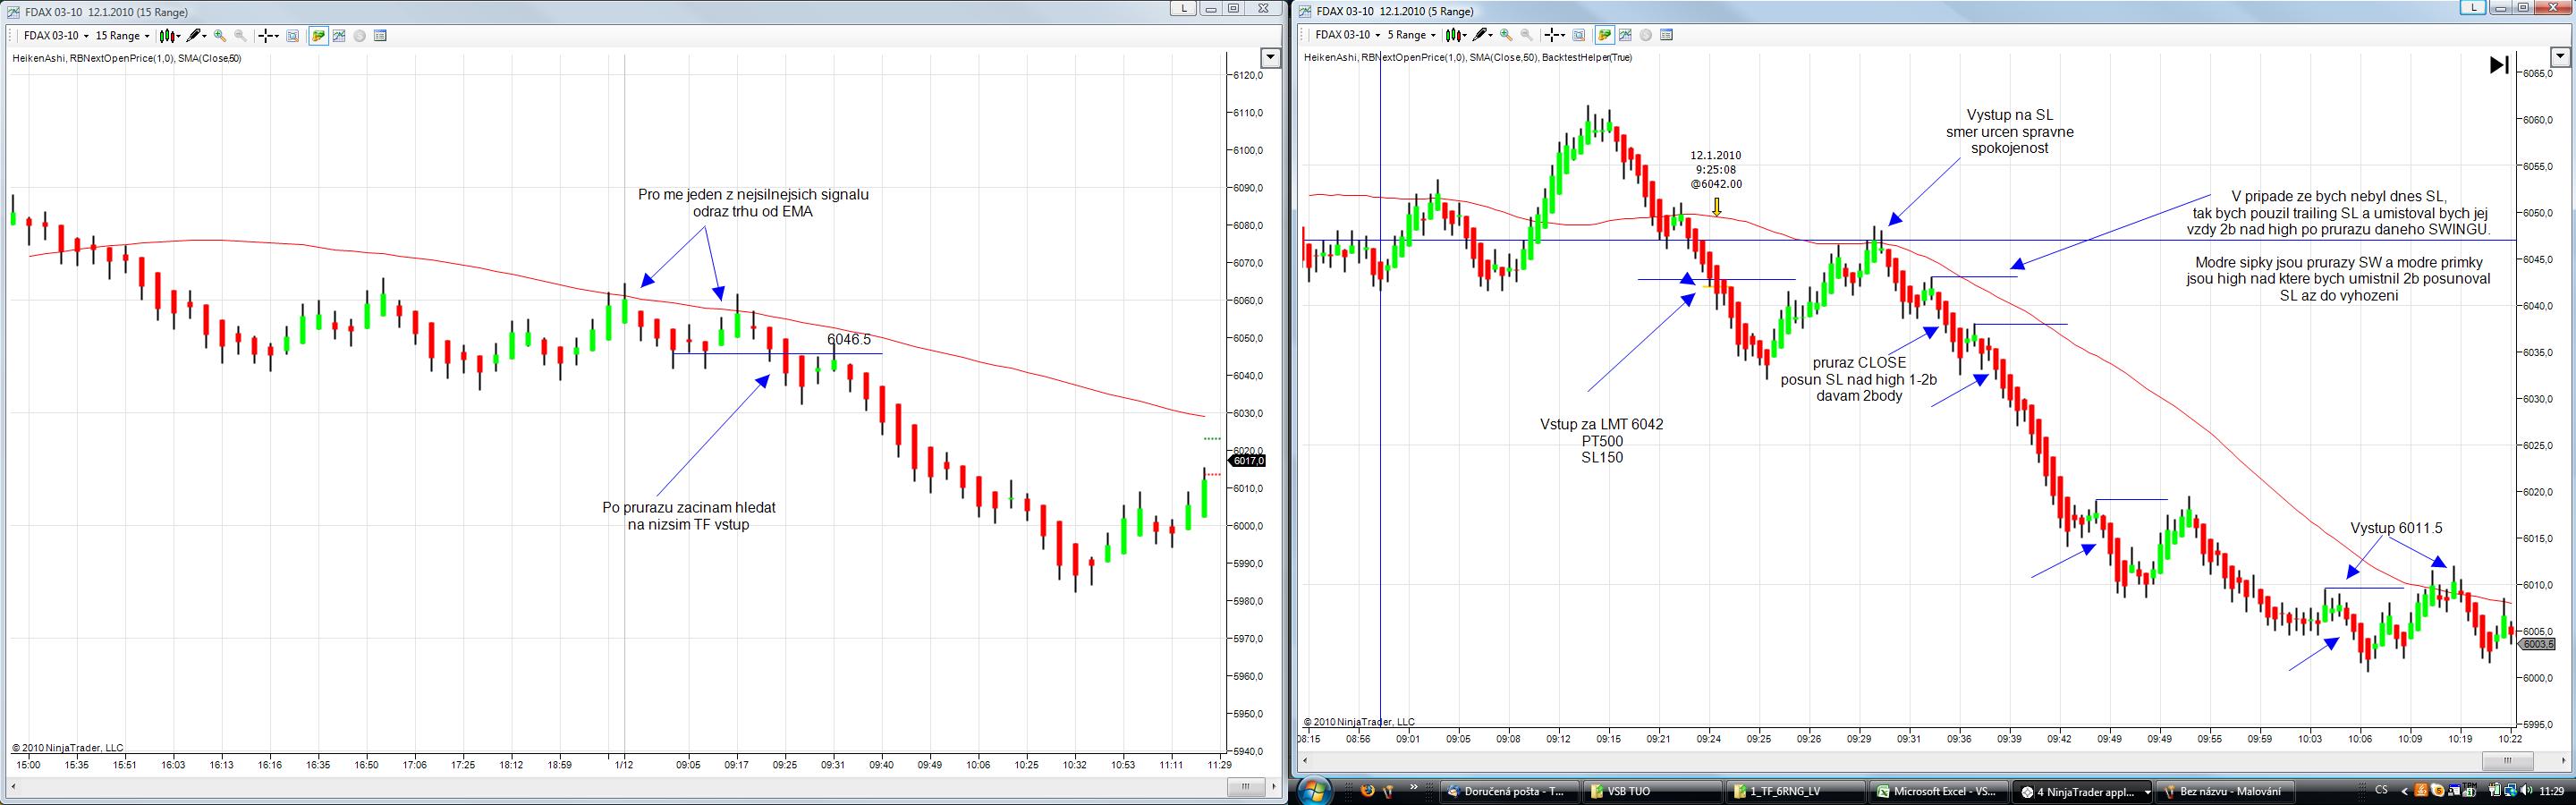Click 'Vystup na SL' annotation text
This screenshot has width=2576, height=805.
coord(2009,115)
